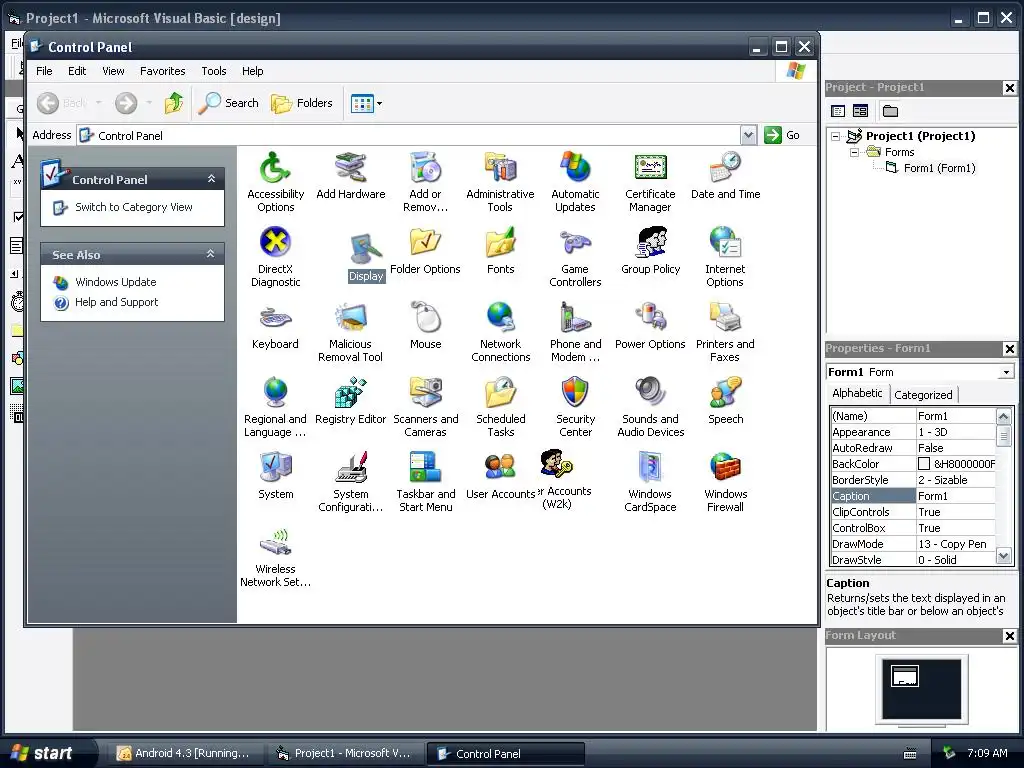Open Speech settings icon
This screenshot has width=1024, height=768.
tap(725, 400)
